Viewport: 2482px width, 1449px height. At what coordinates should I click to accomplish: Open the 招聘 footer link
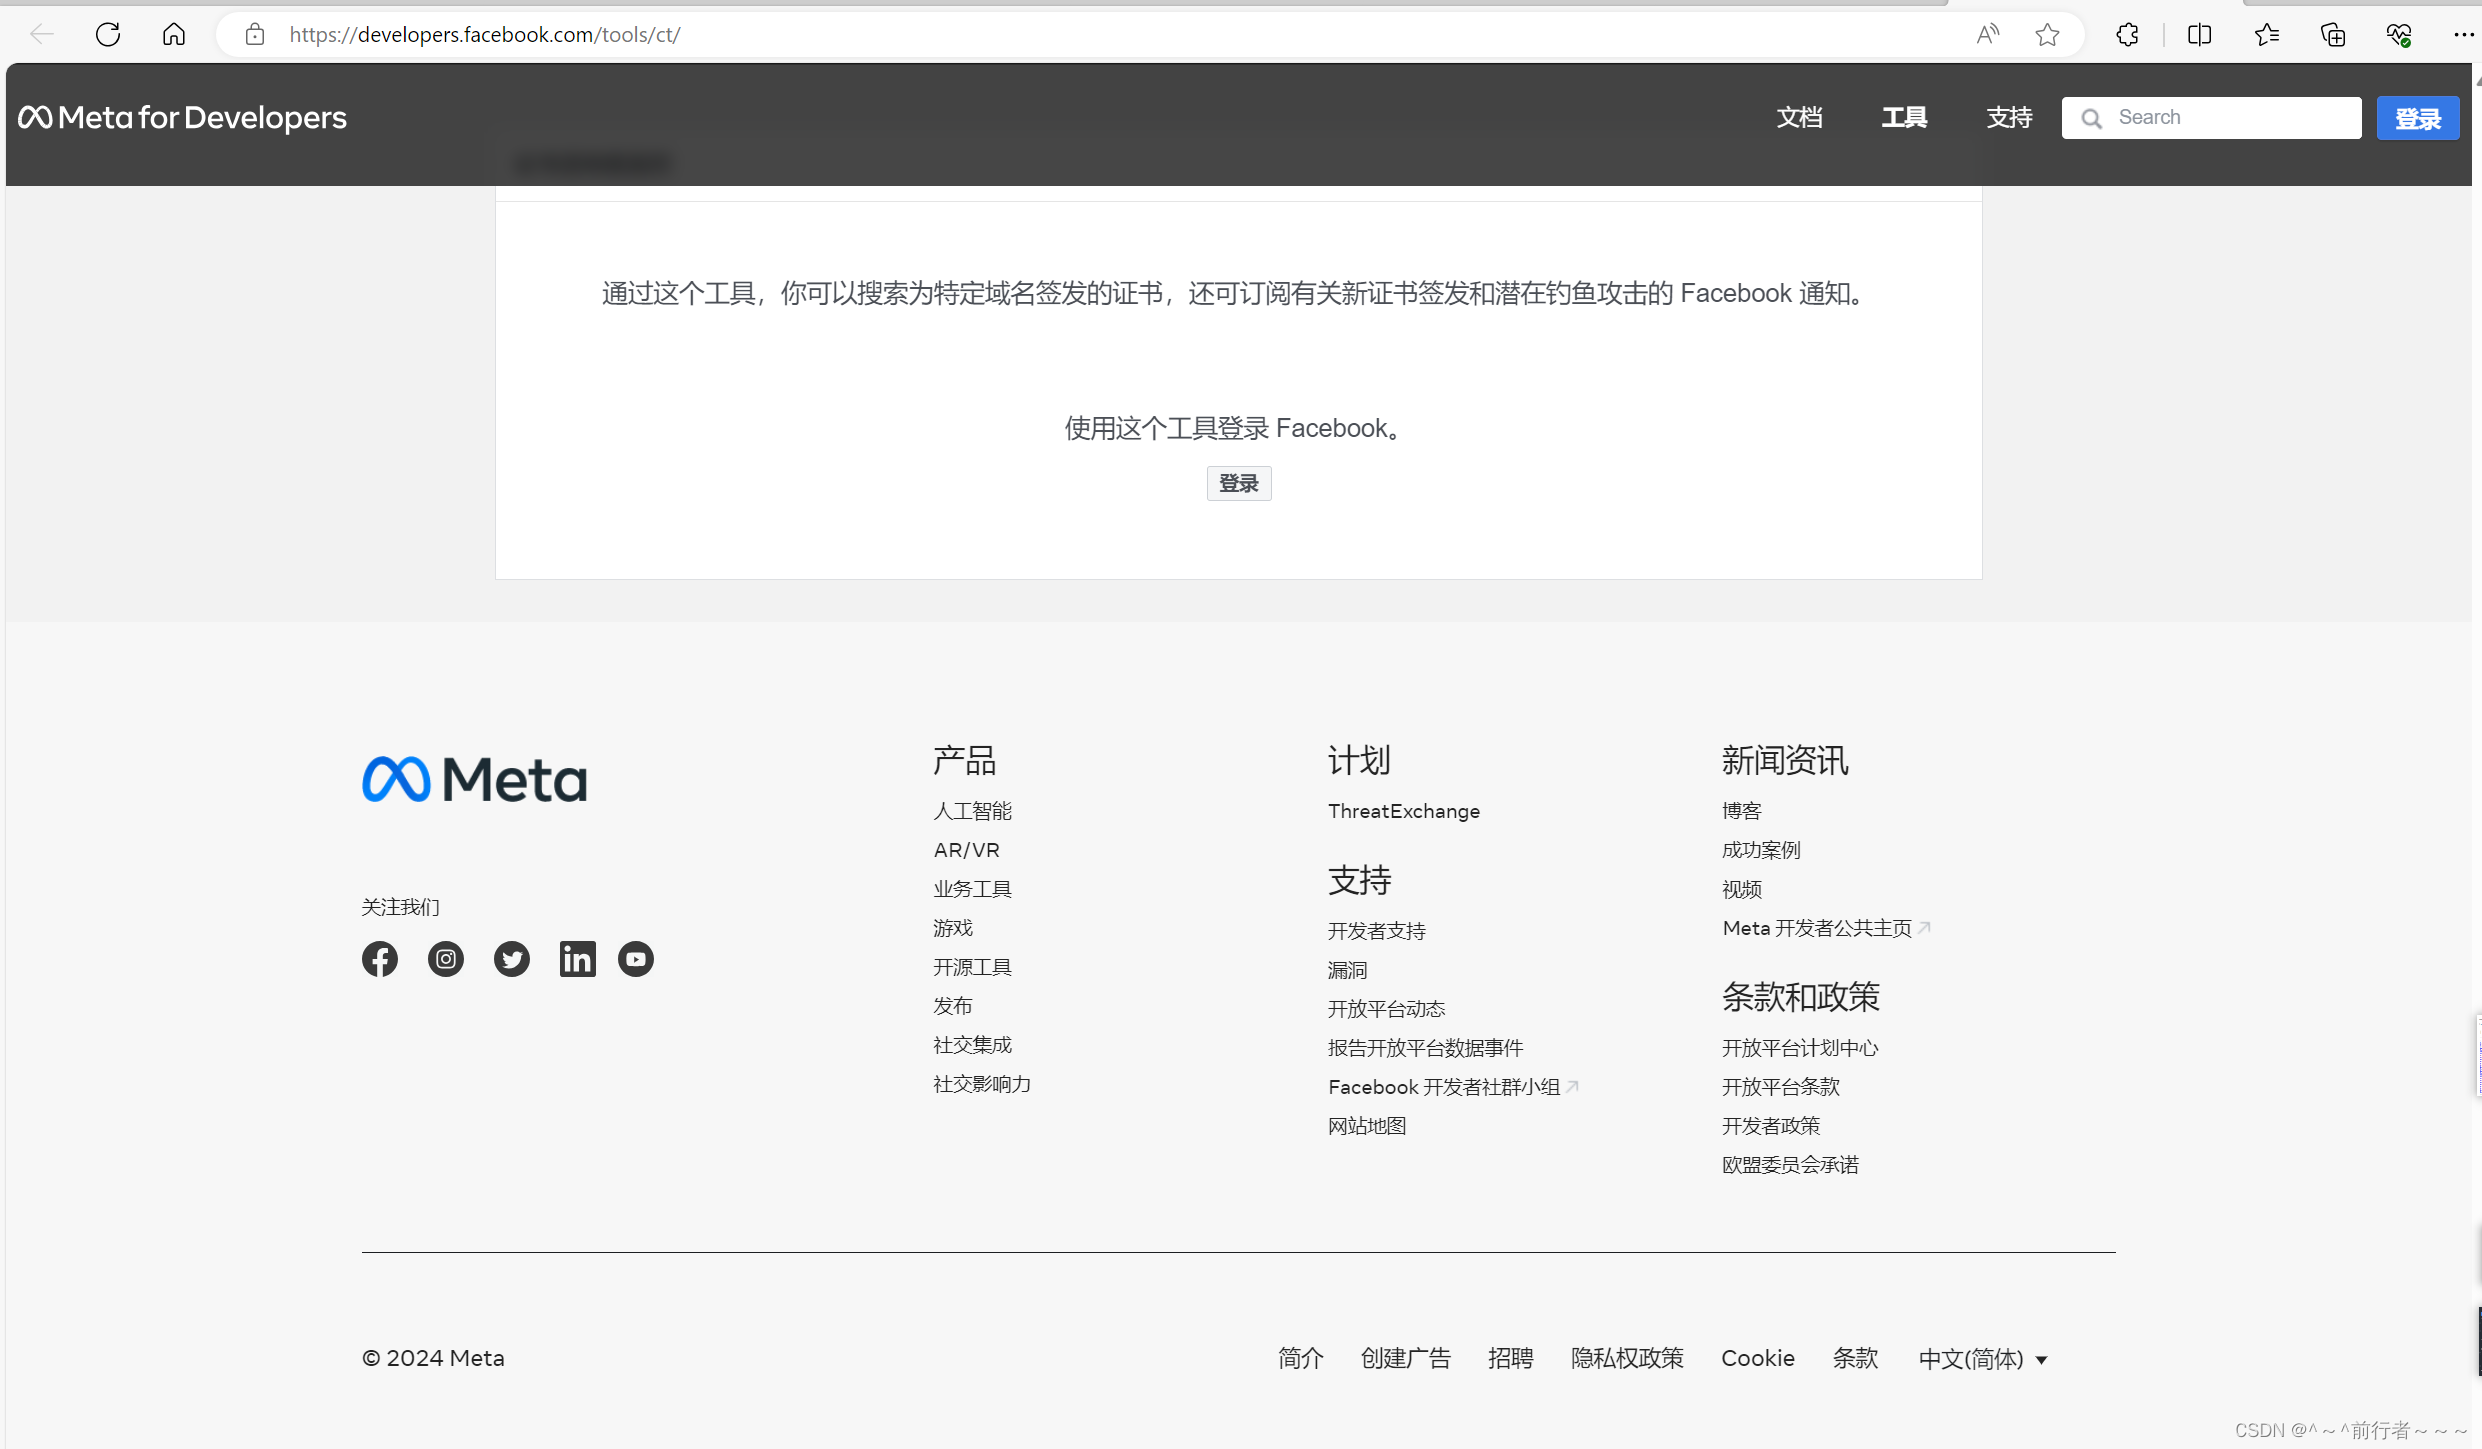coord(1511,1358)
